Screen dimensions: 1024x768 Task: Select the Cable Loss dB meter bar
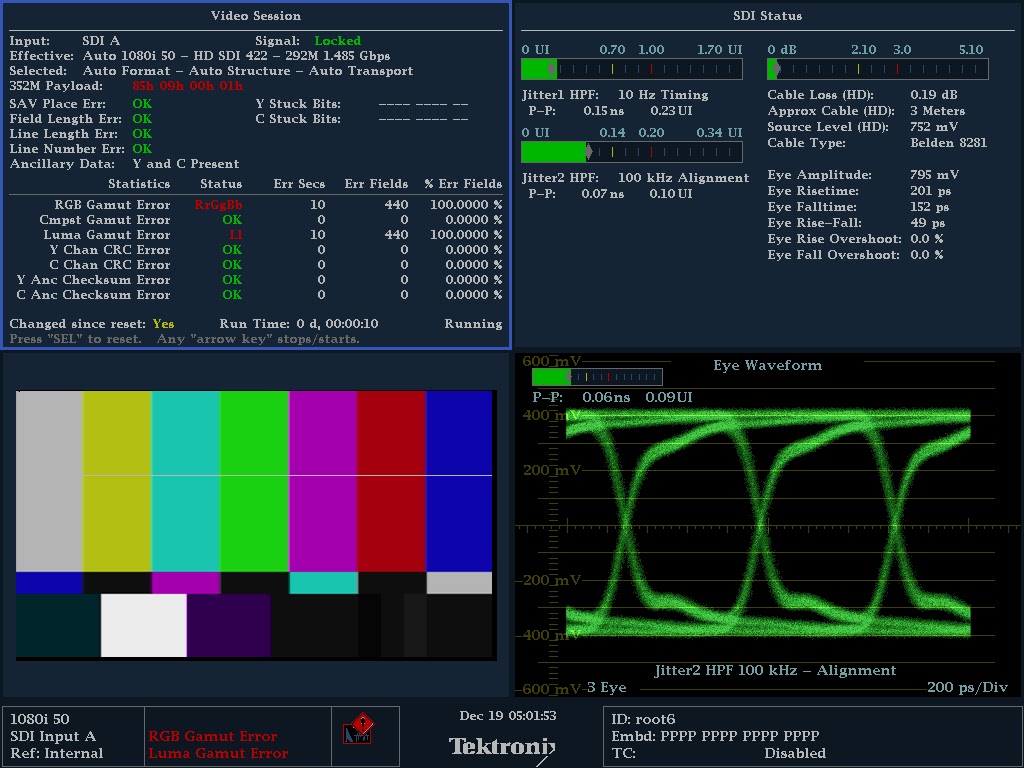click(x=878, y=69)
